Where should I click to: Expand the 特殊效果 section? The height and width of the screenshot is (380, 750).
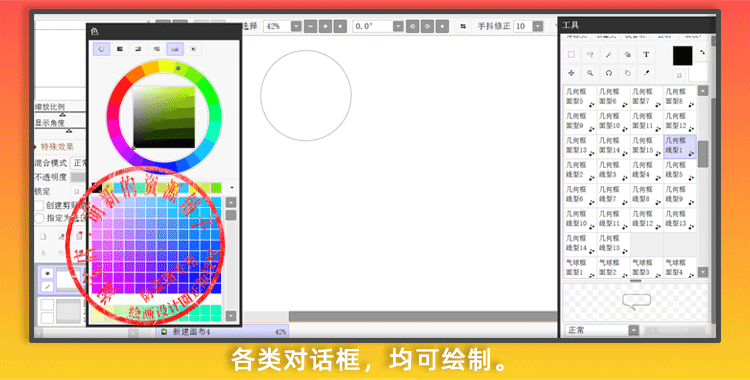tap(54, 147)
